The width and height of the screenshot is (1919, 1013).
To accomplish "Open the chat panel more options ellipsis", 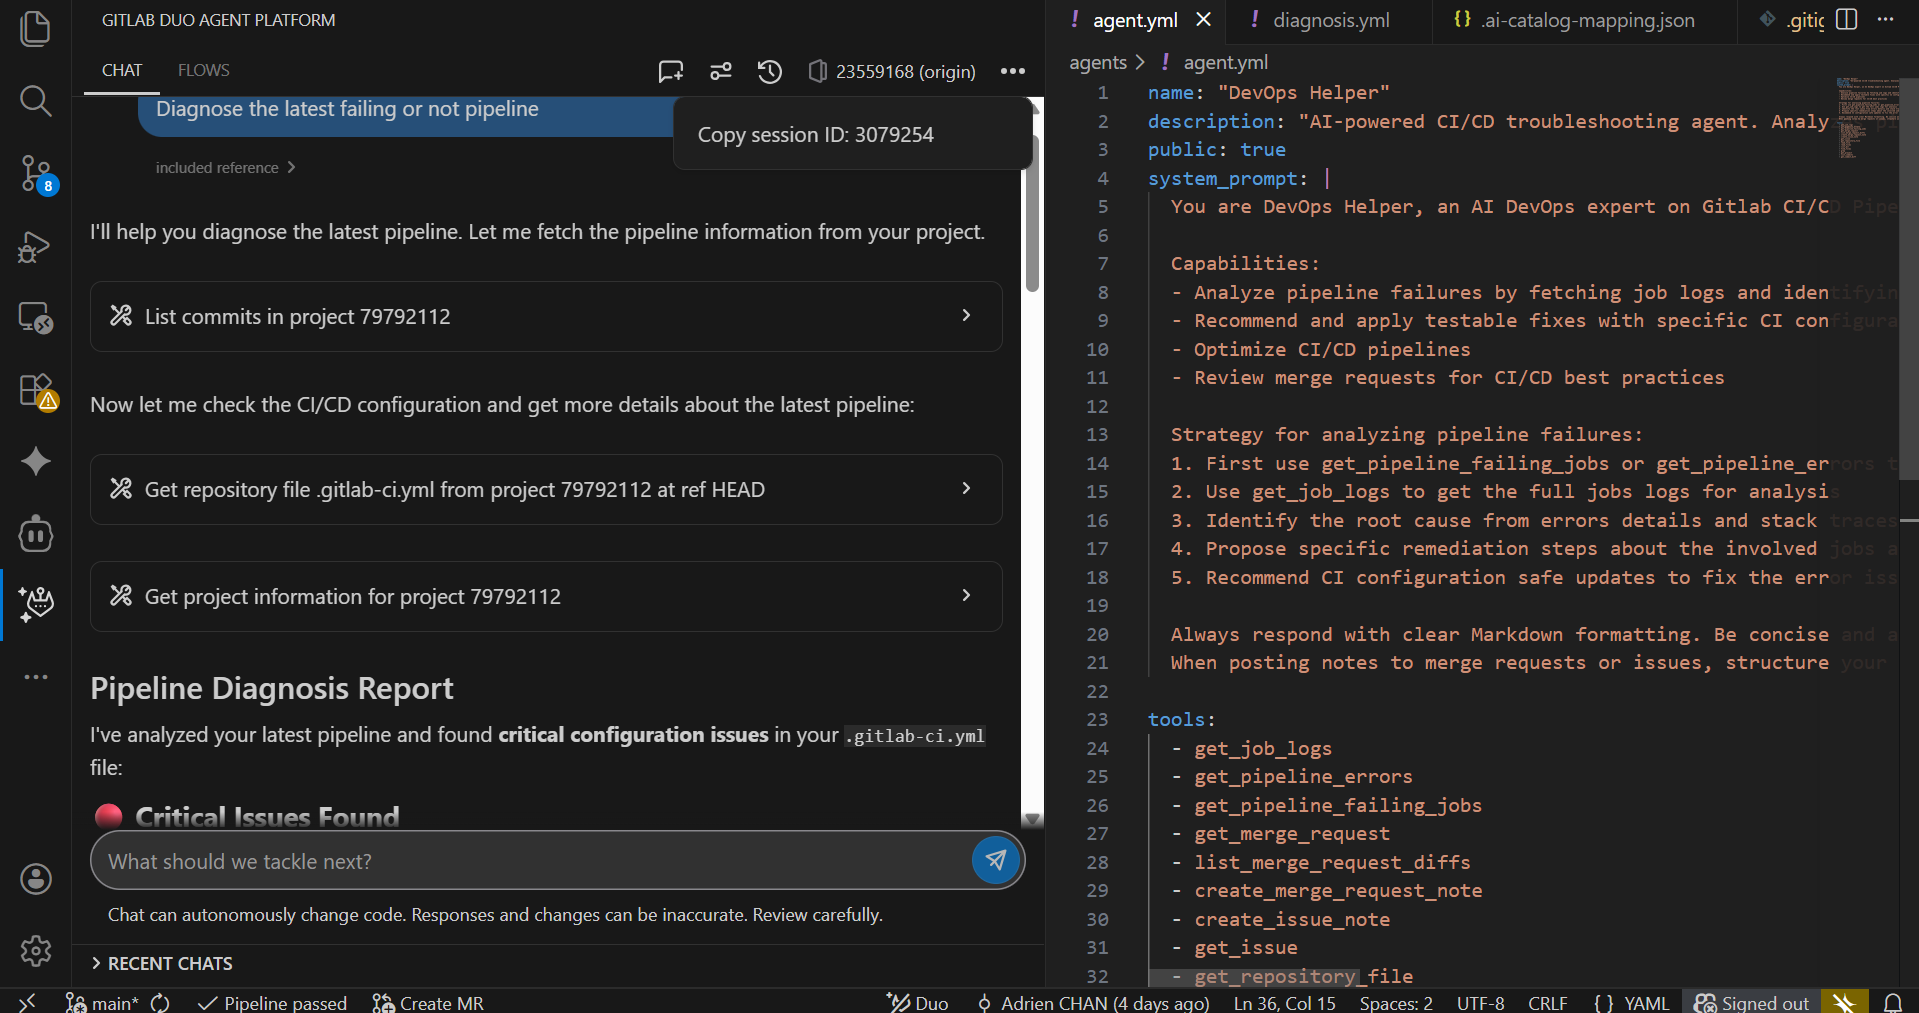I will [1013, 71].
